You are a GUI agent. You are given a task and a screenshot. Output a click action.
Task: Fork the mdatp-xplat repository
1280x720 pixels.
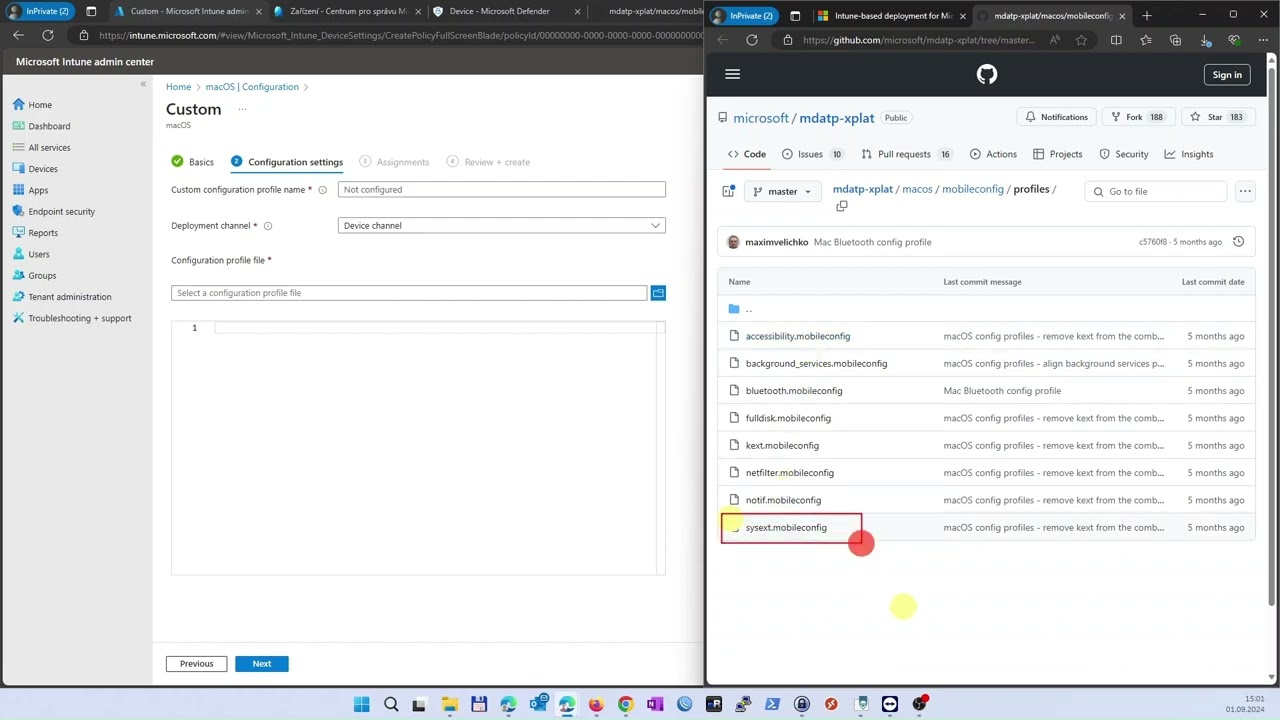point(1138,117)
